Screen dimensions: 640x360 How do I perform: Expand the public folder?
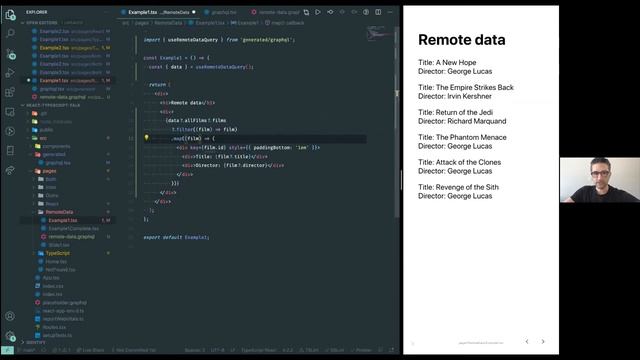click(46, 130)
